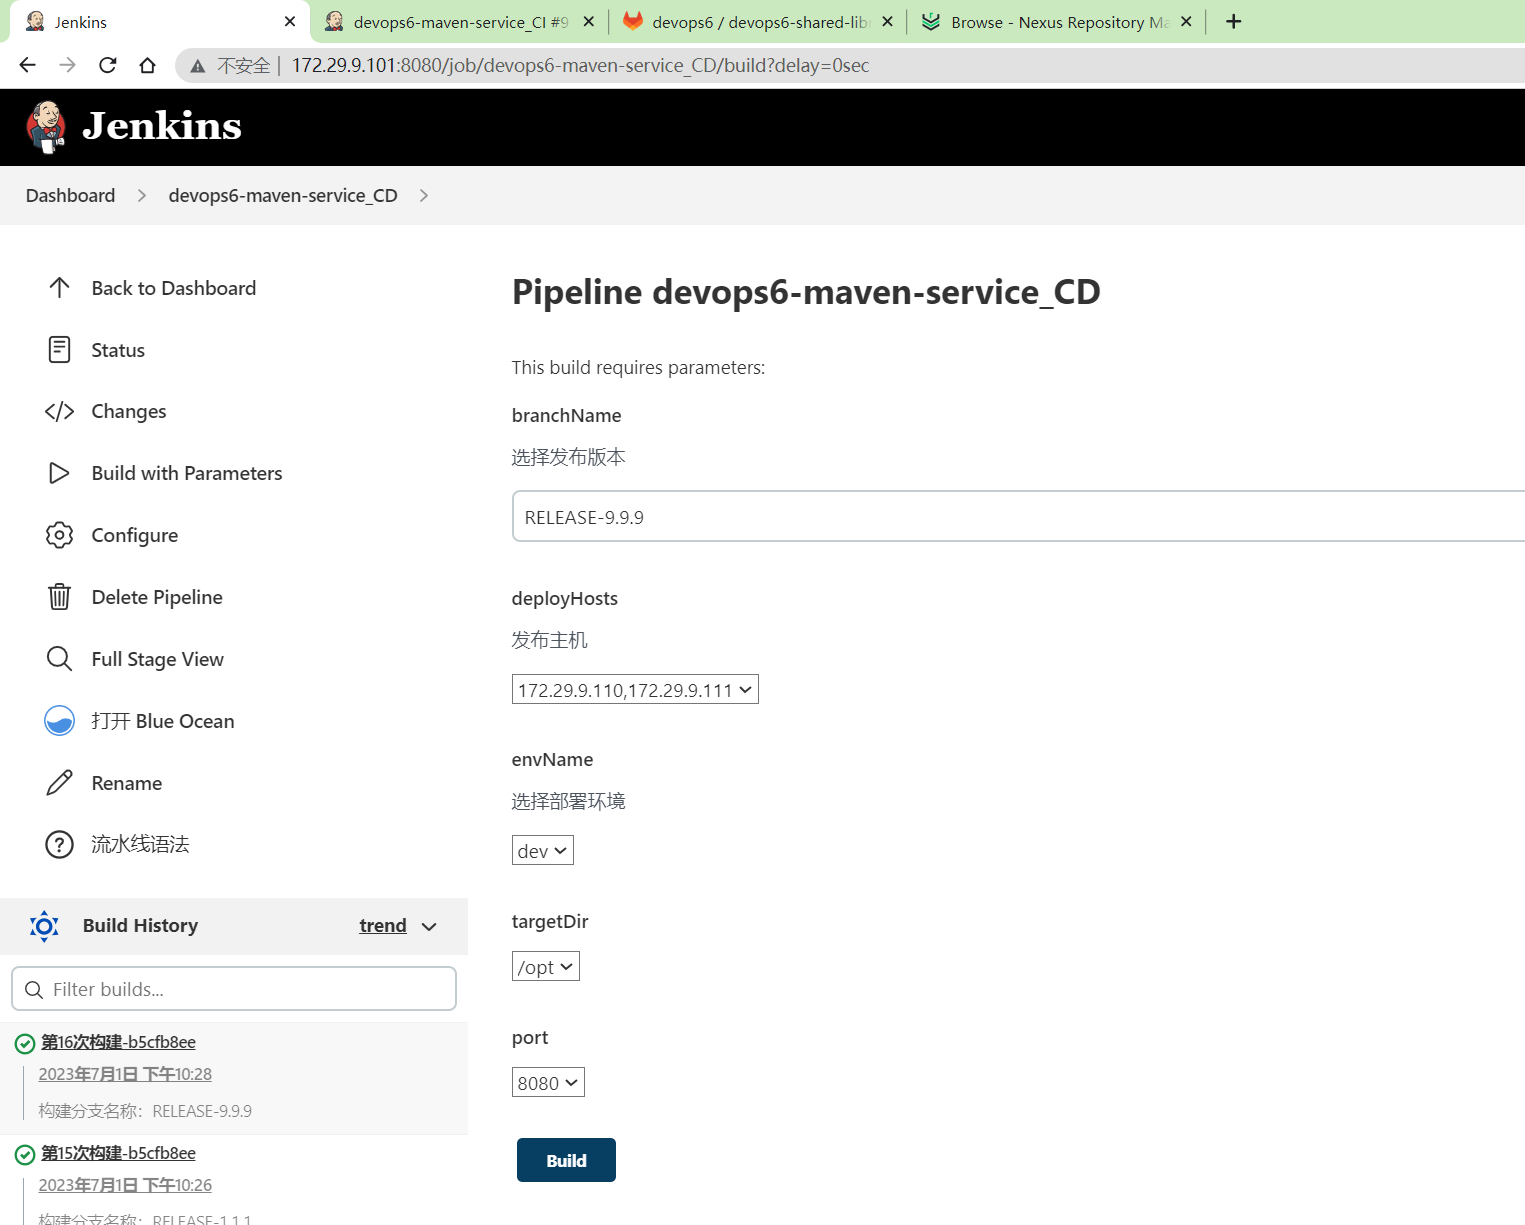
Task: Click the Build with Parameters play icon
Action: 59,473
